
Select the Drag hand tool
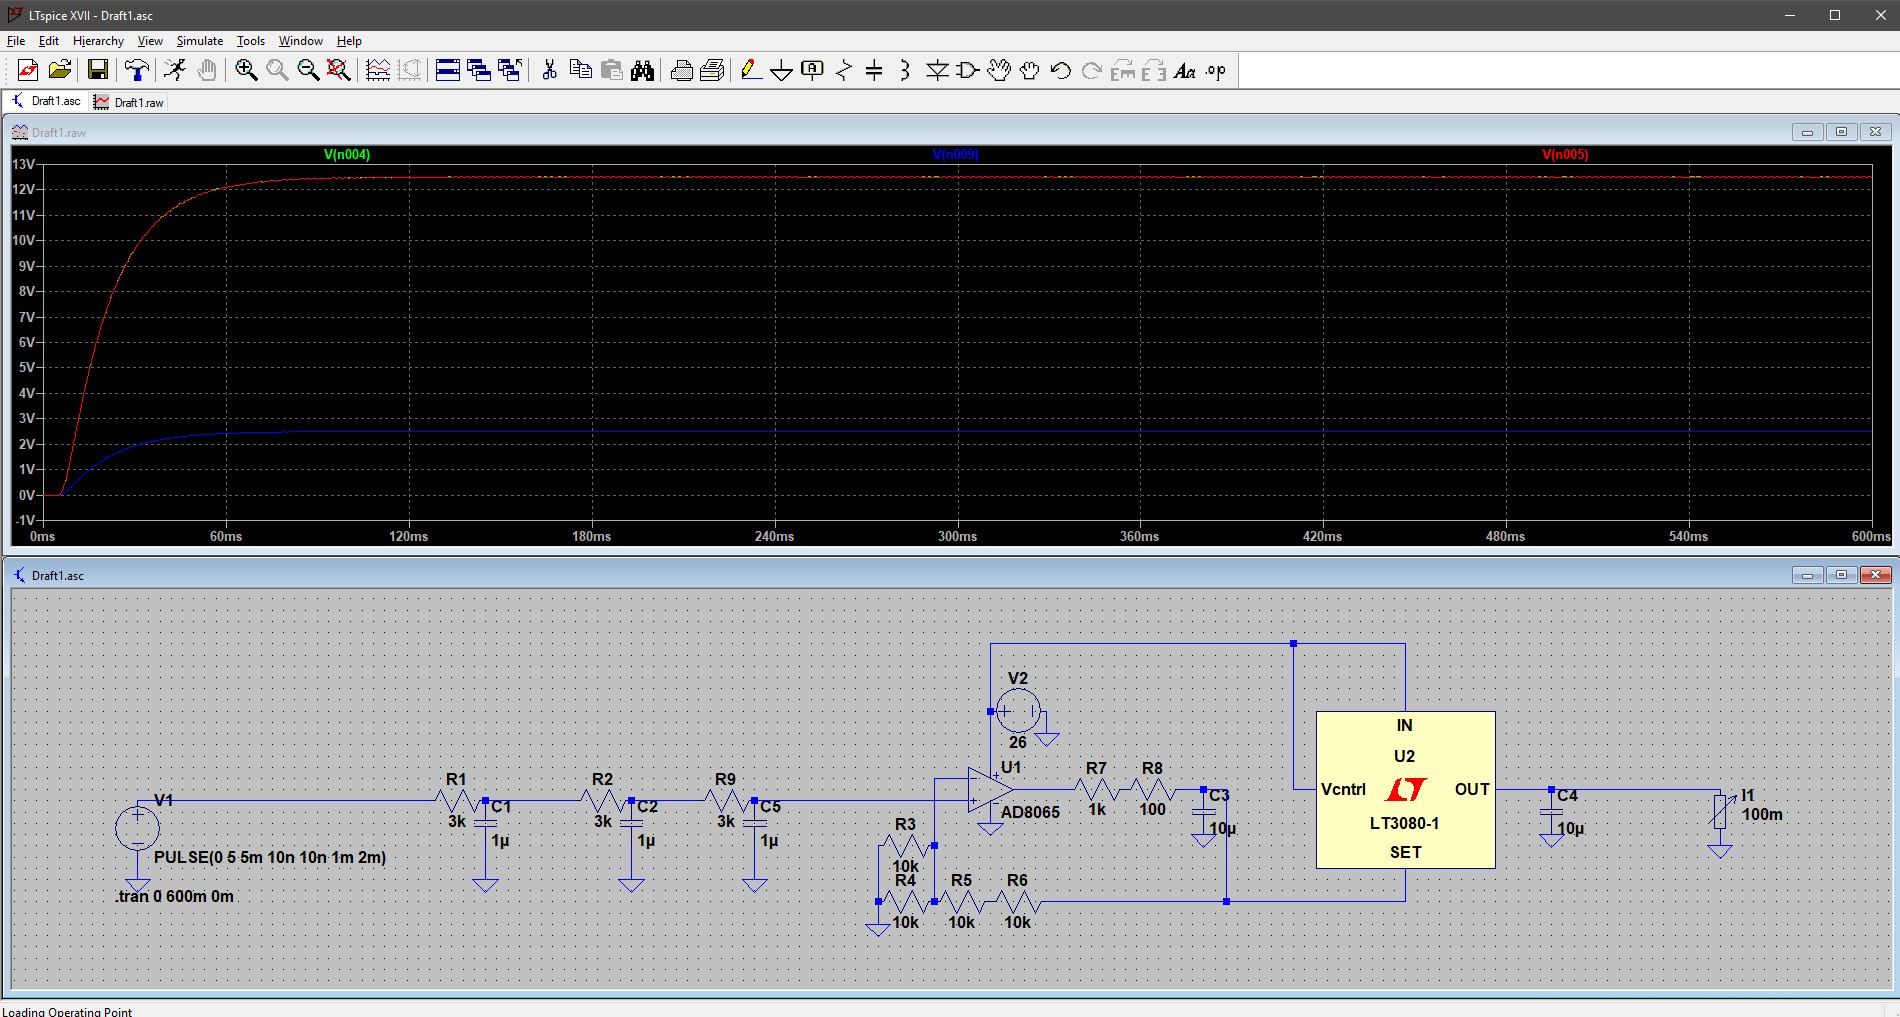pos(1030,70)
